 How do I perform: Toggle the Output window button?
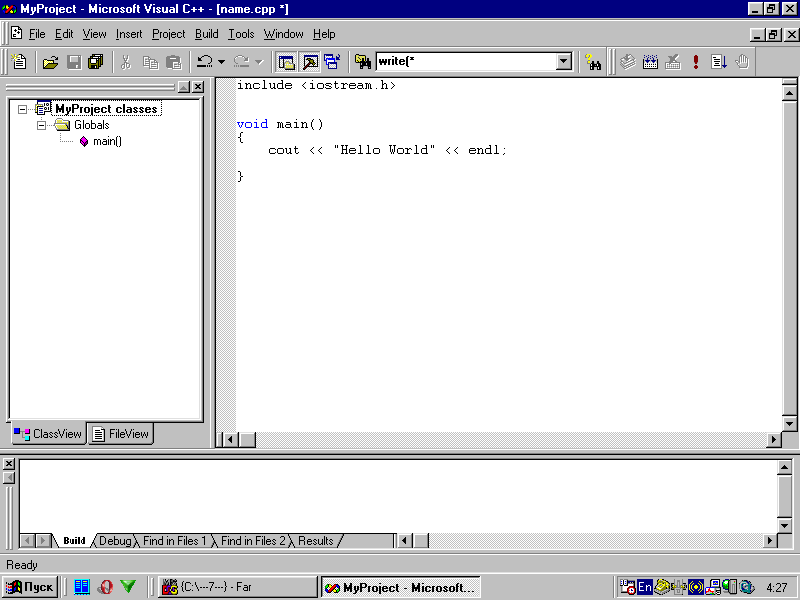(310, 62)
